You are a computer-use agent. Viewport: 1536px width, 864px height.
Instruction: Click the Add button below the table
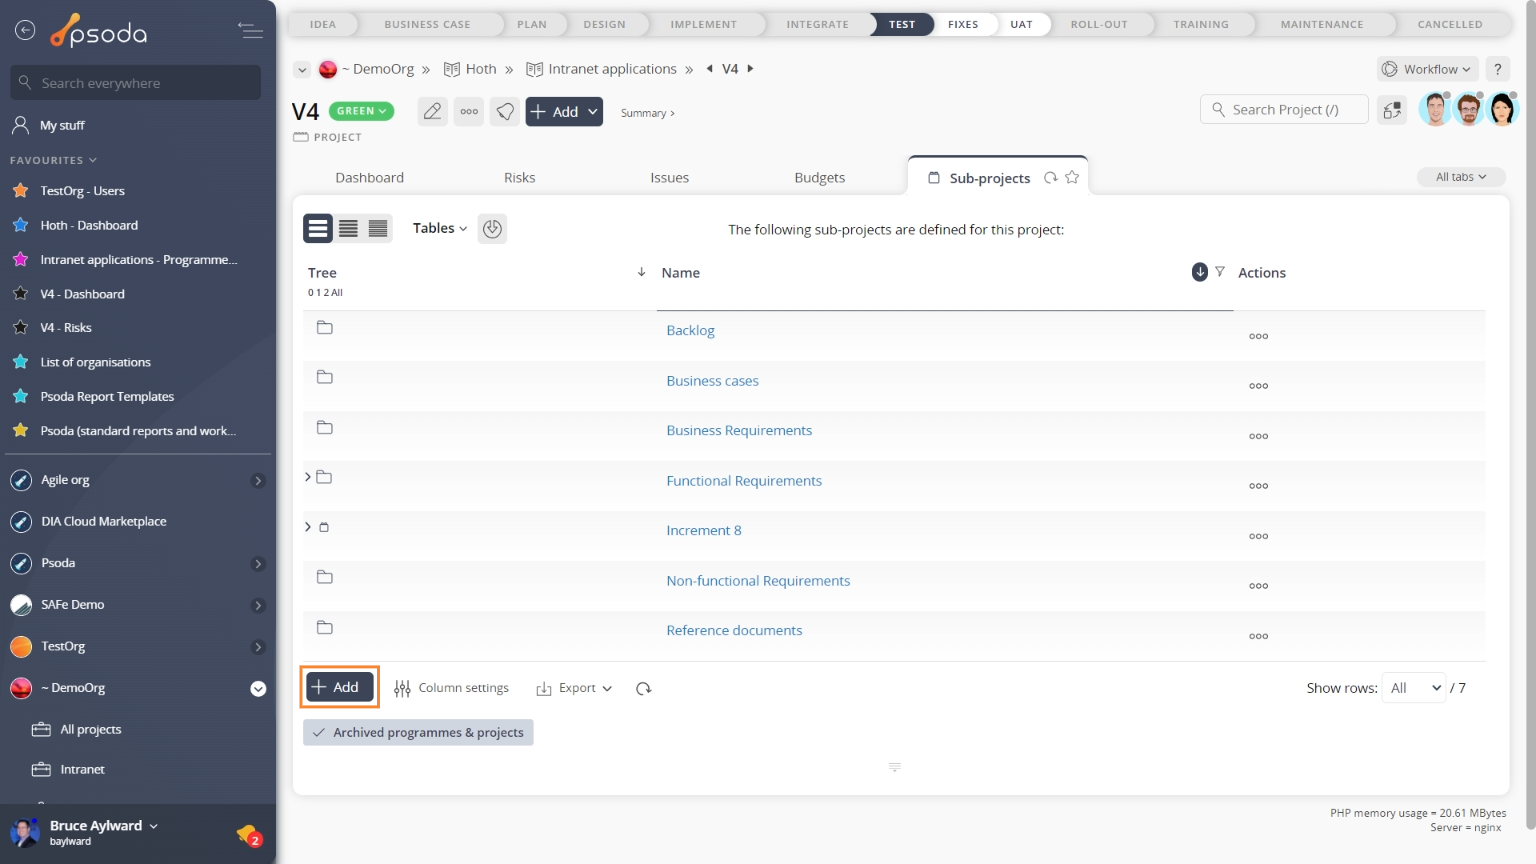(339, 688)
